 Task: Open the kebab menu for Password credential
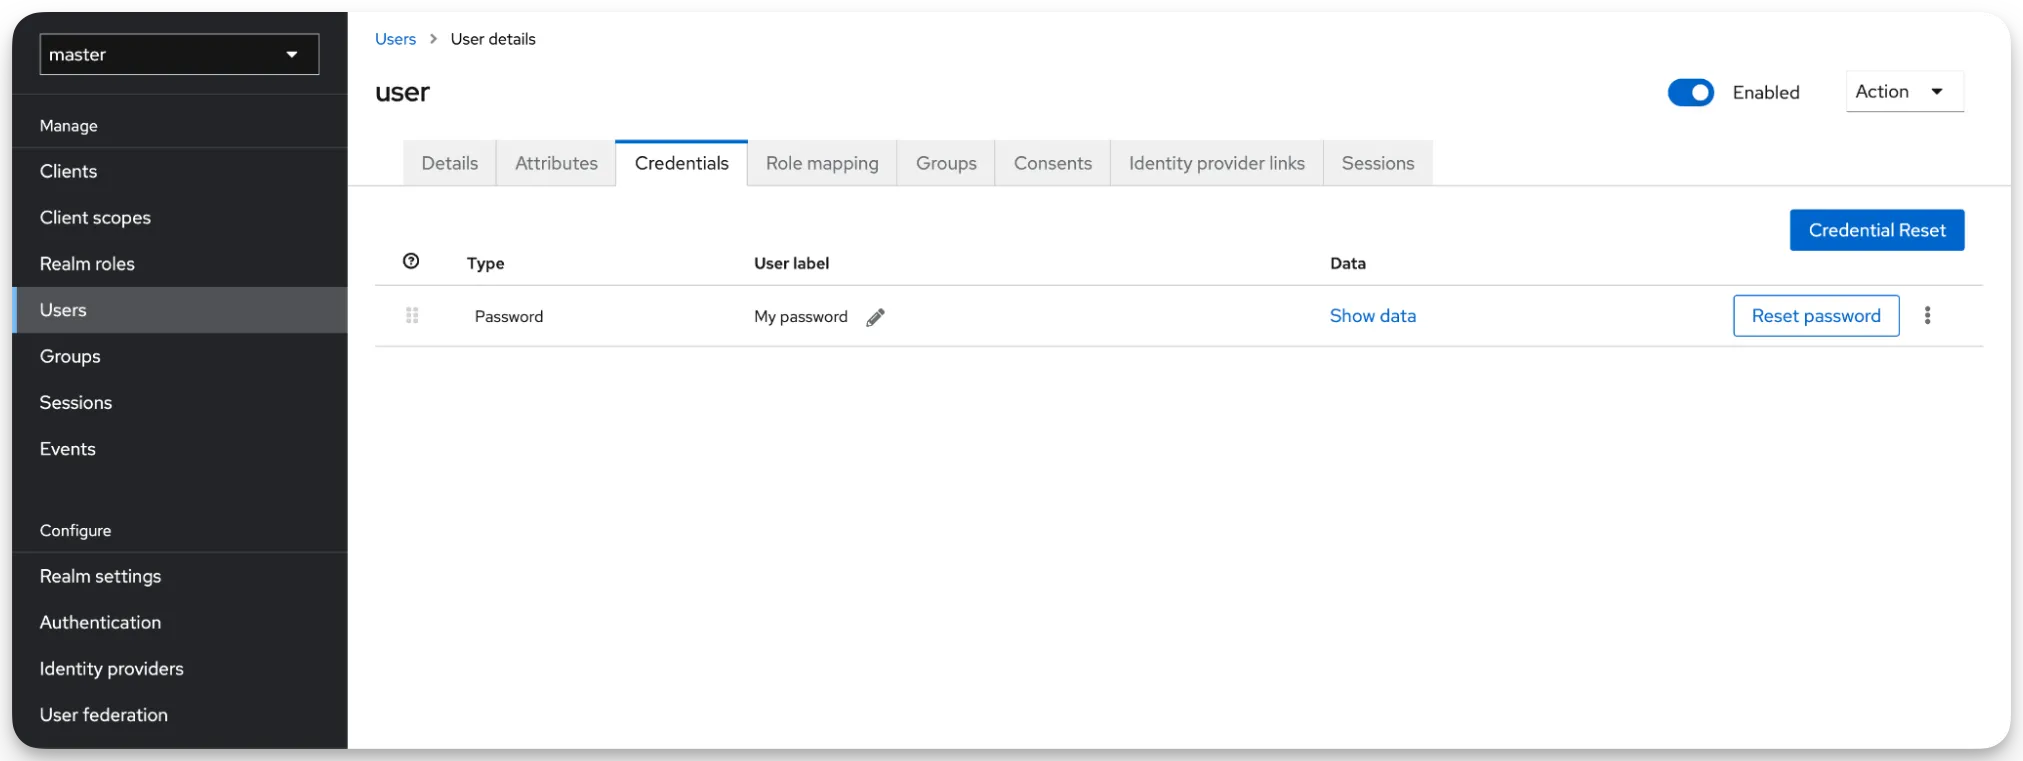[x=1927, y=316]
